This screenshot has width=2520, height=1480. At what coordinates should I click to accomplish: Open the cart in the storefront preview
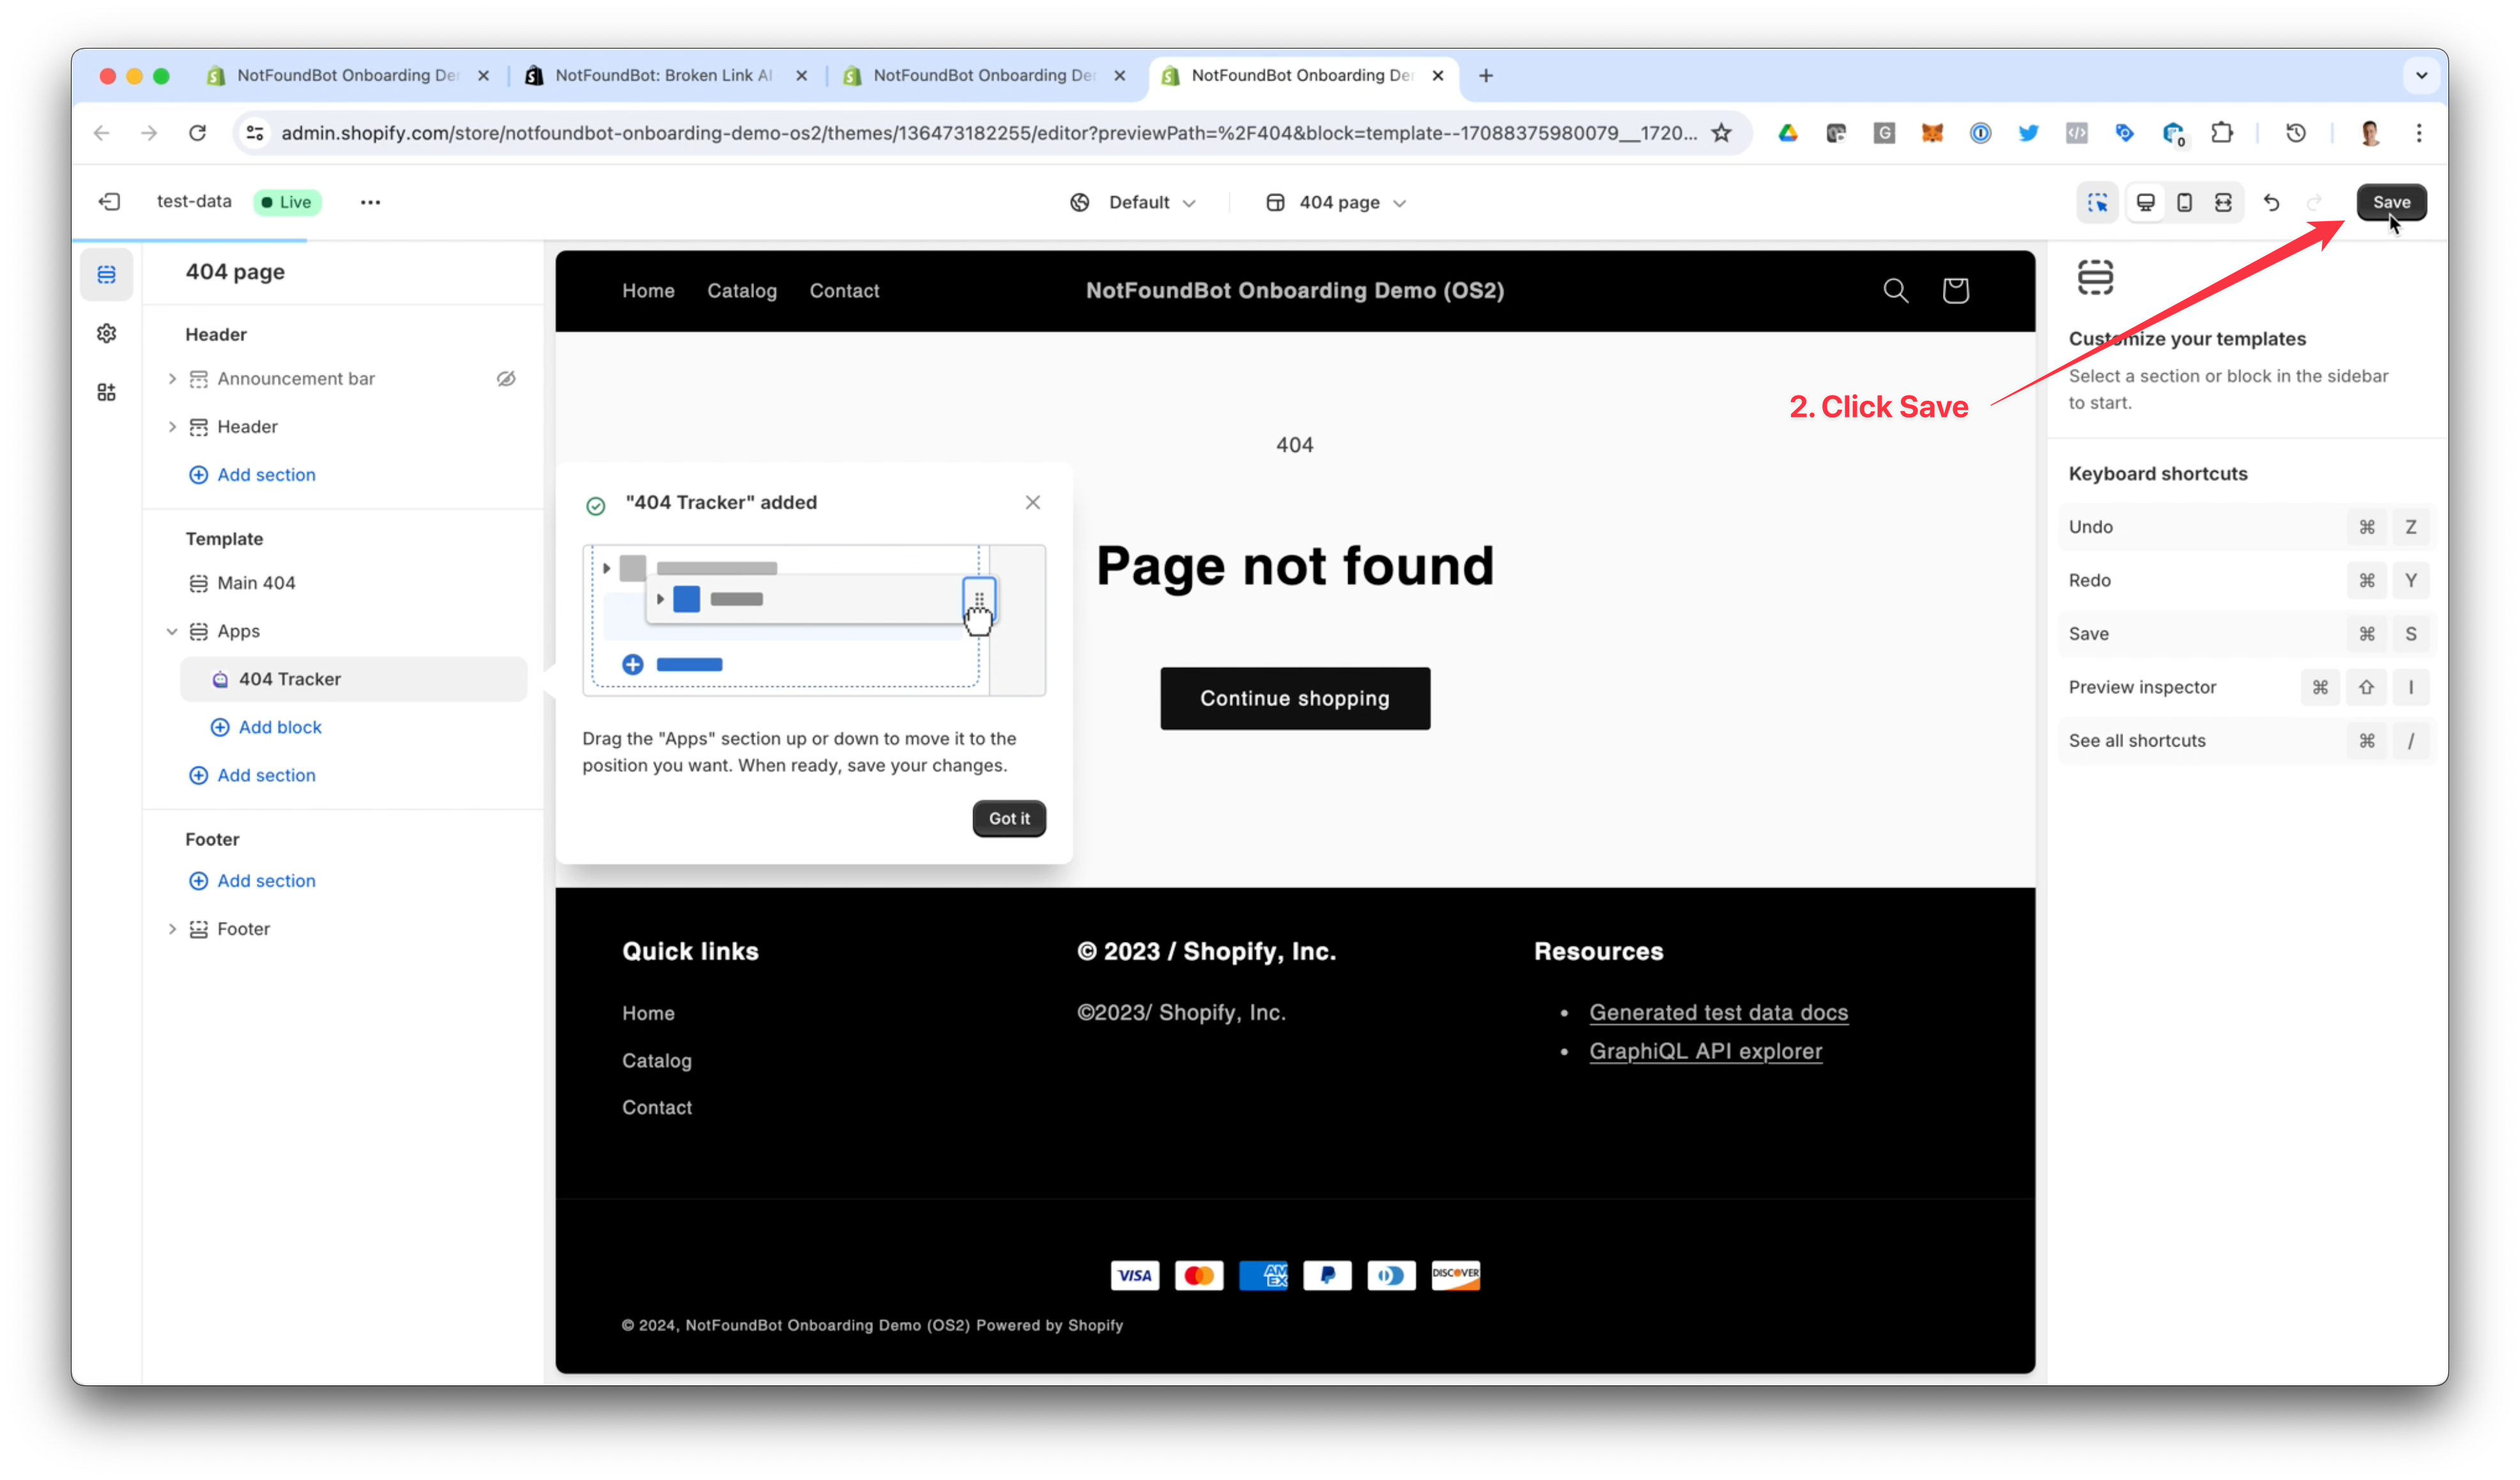pos(1955,290)
